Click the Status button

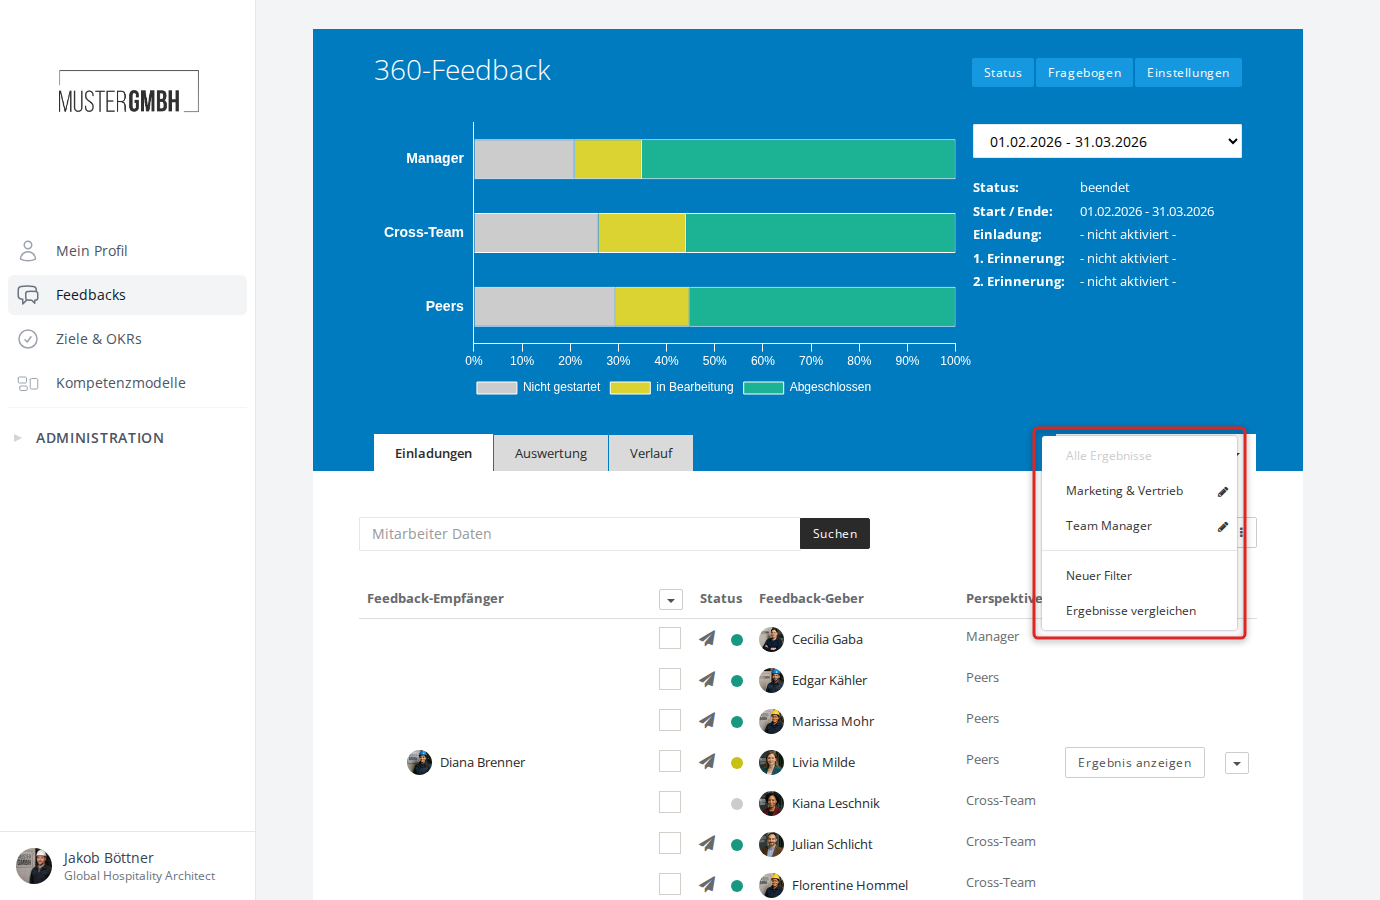pyautogui.click(x=1003, y=72)
